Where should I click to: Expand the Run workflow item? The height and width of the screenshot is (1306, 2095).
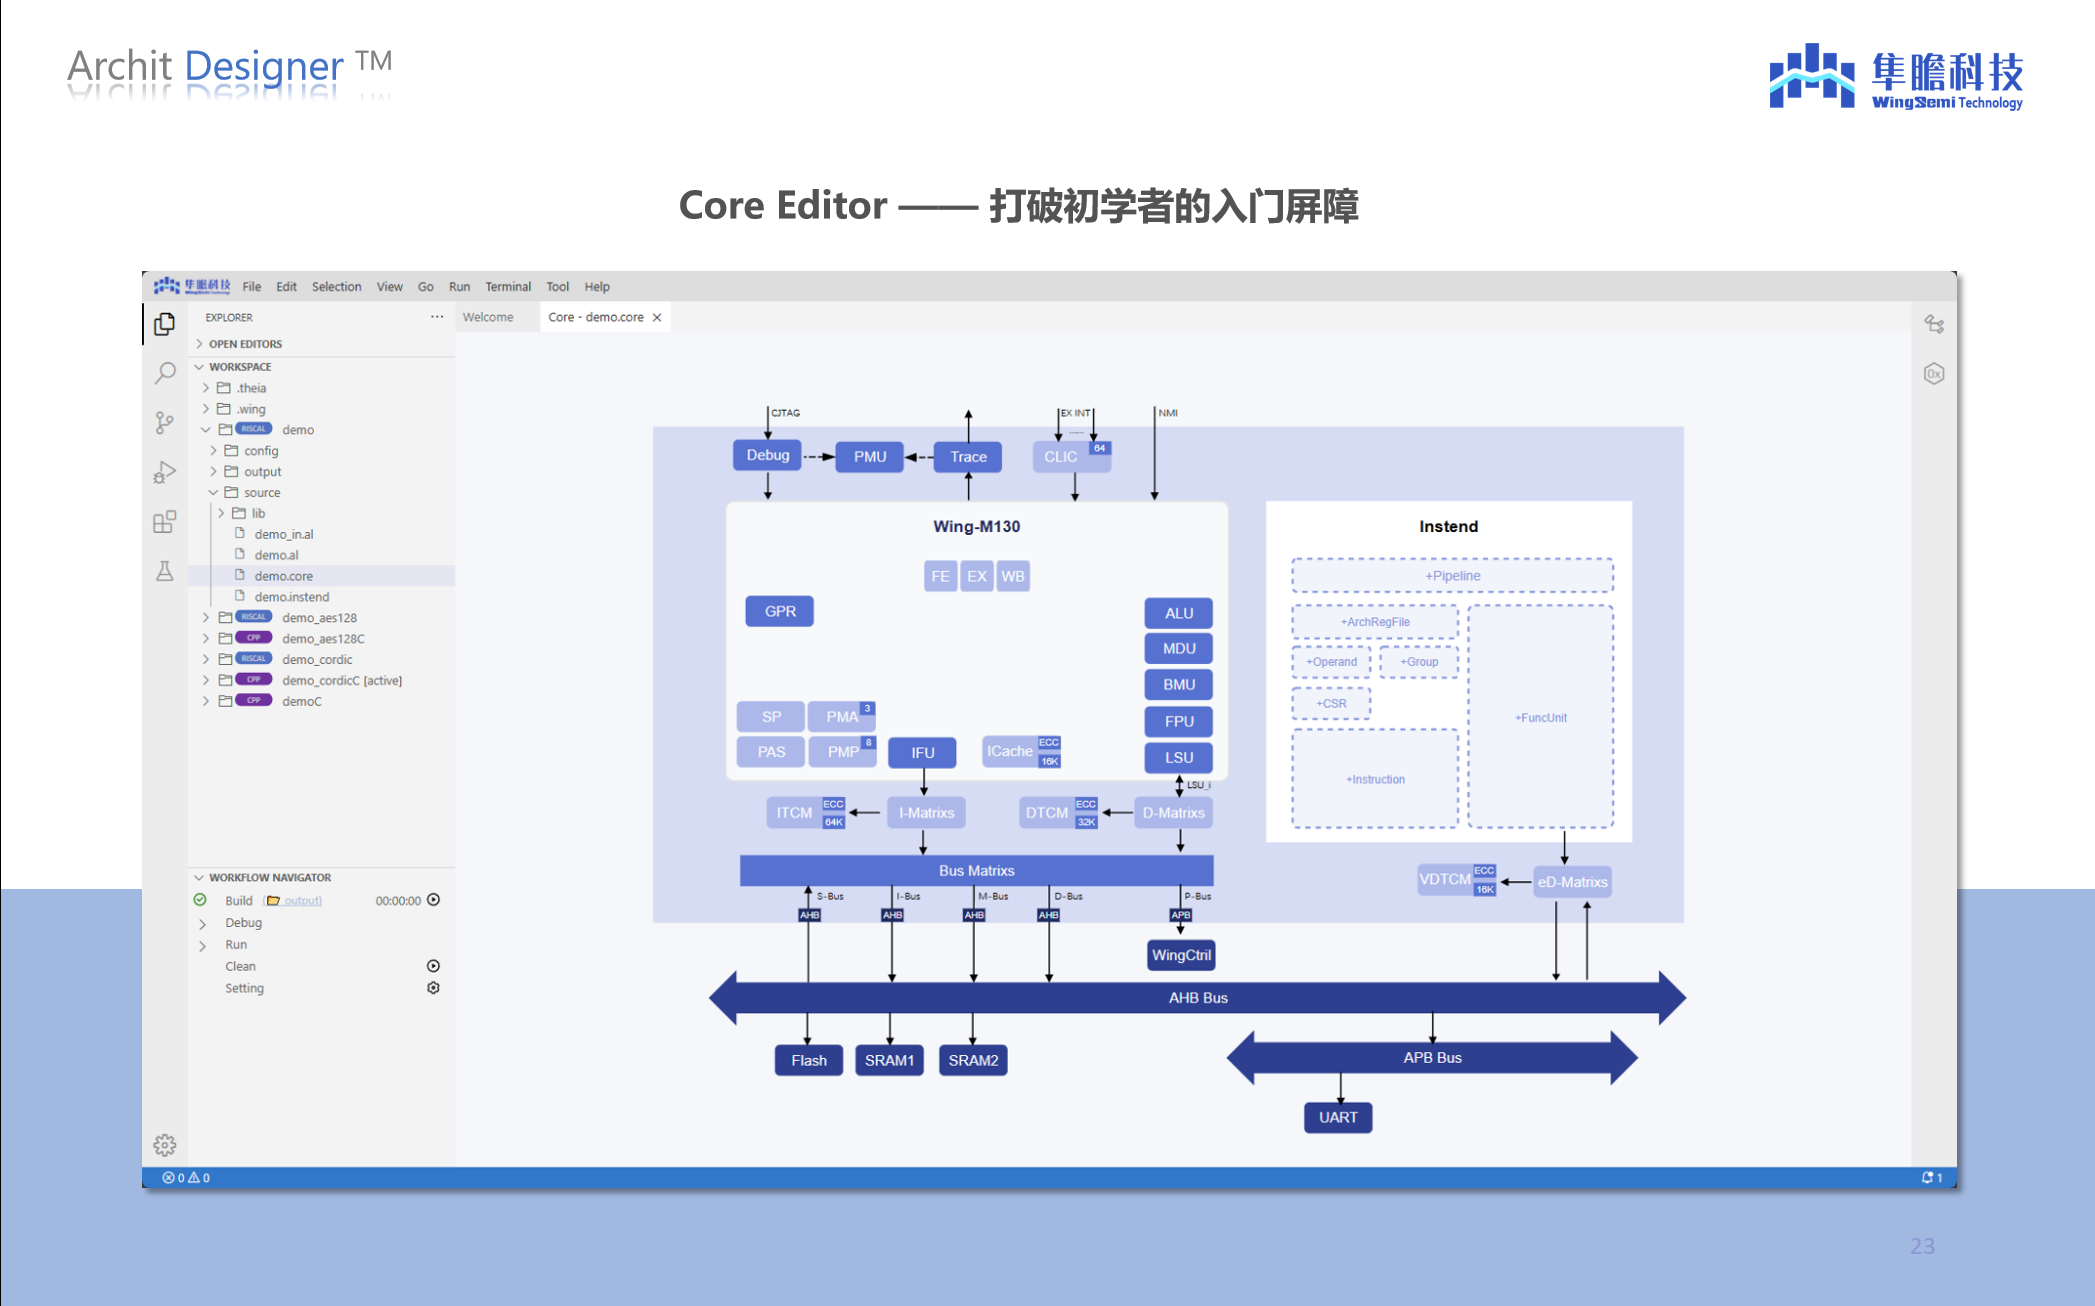tap(202, 945)
